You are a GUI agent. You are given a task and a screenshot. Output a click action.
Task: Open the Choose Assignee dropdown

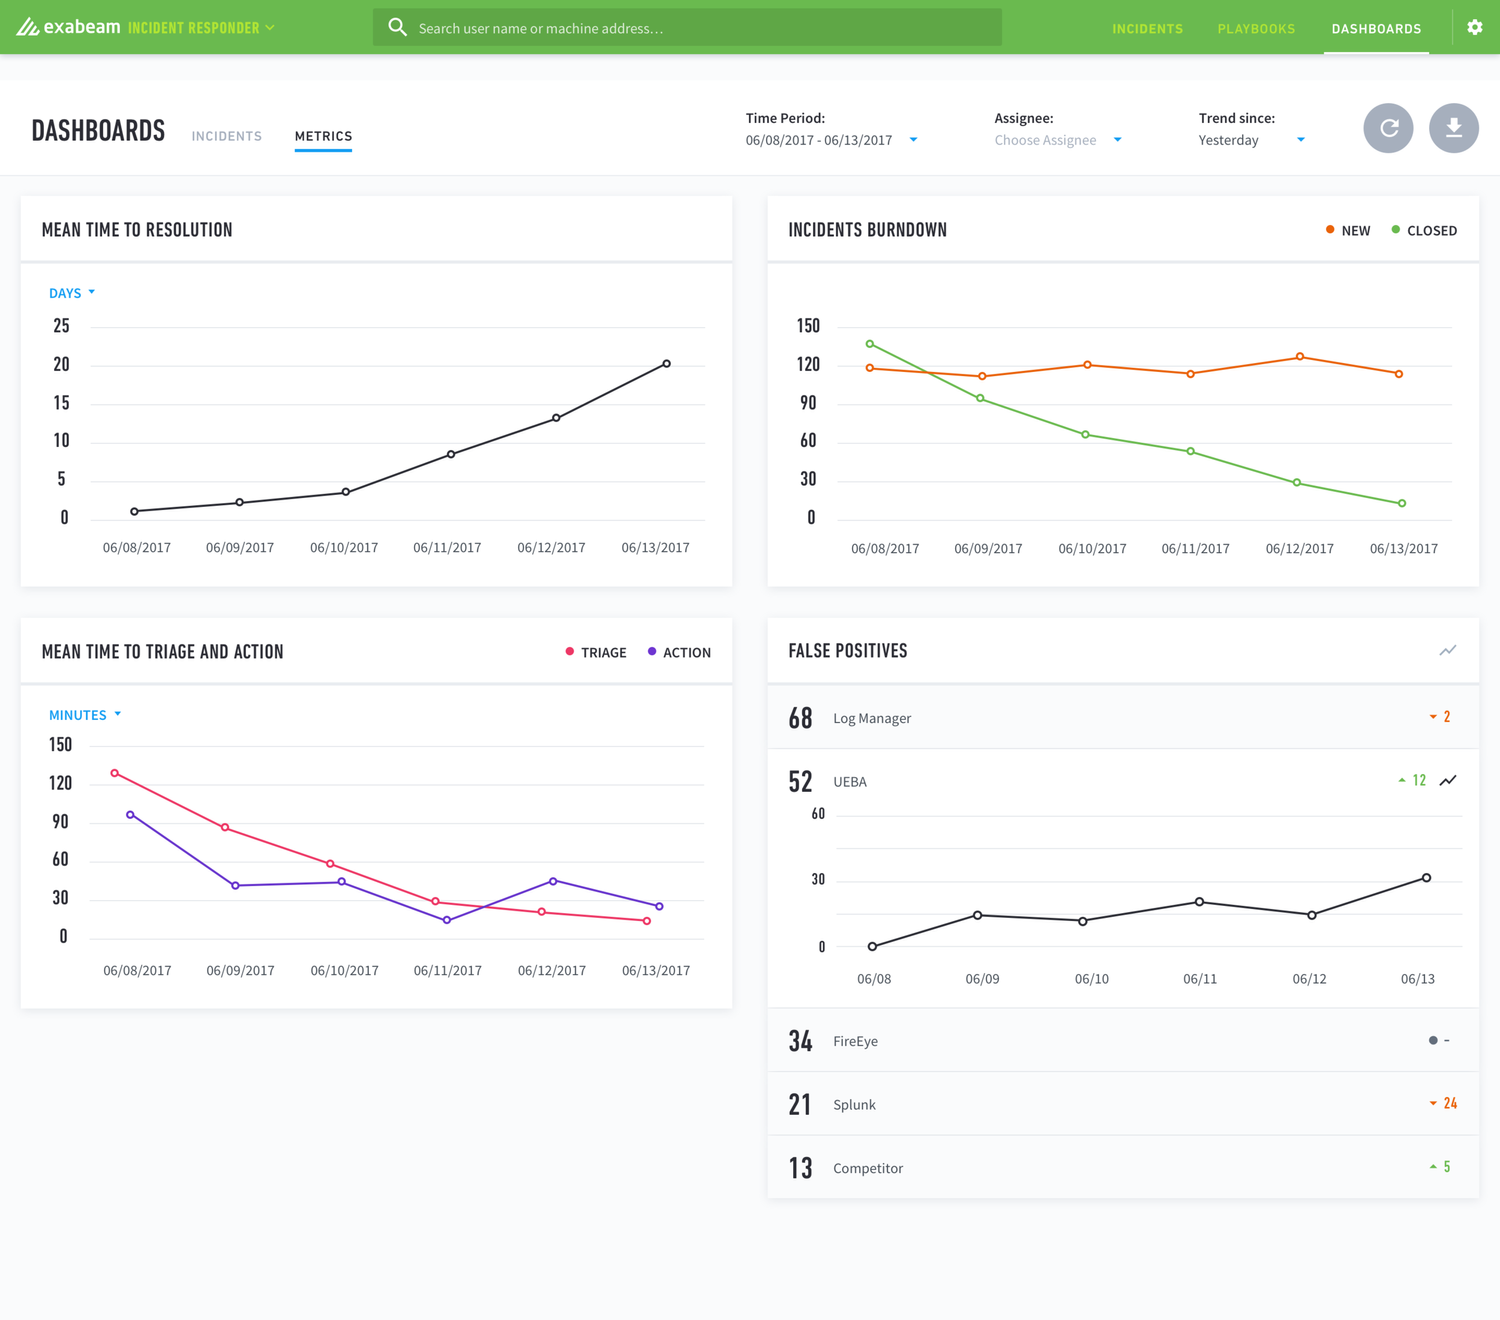coord(1058,140)
